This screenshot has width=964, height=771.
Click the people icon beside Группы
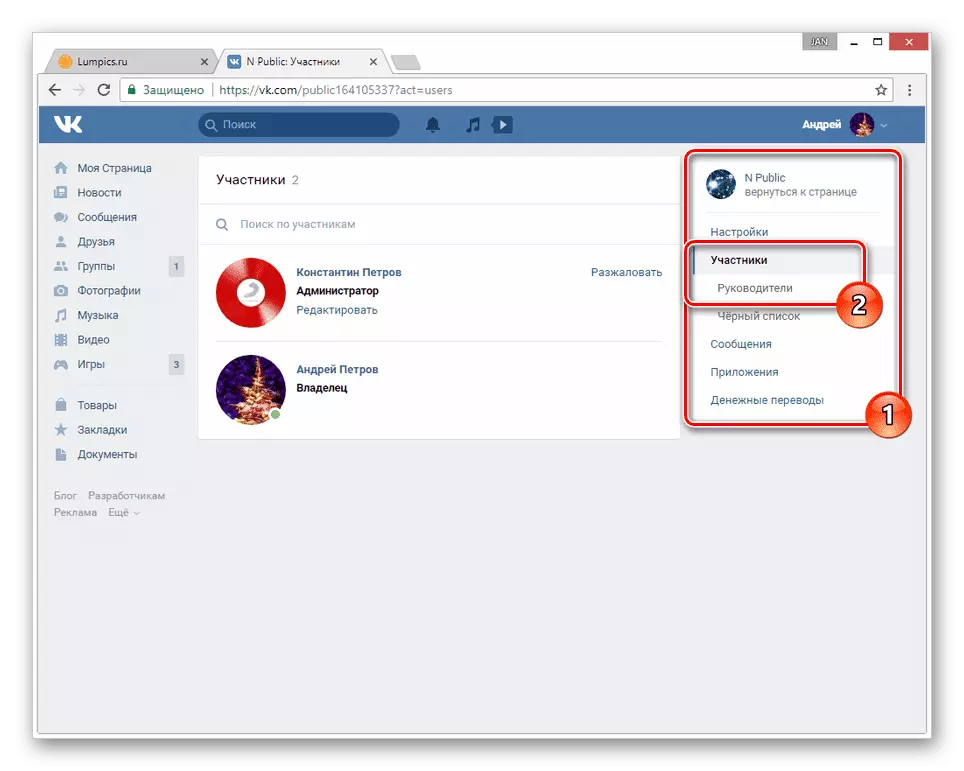click(60, 266)
